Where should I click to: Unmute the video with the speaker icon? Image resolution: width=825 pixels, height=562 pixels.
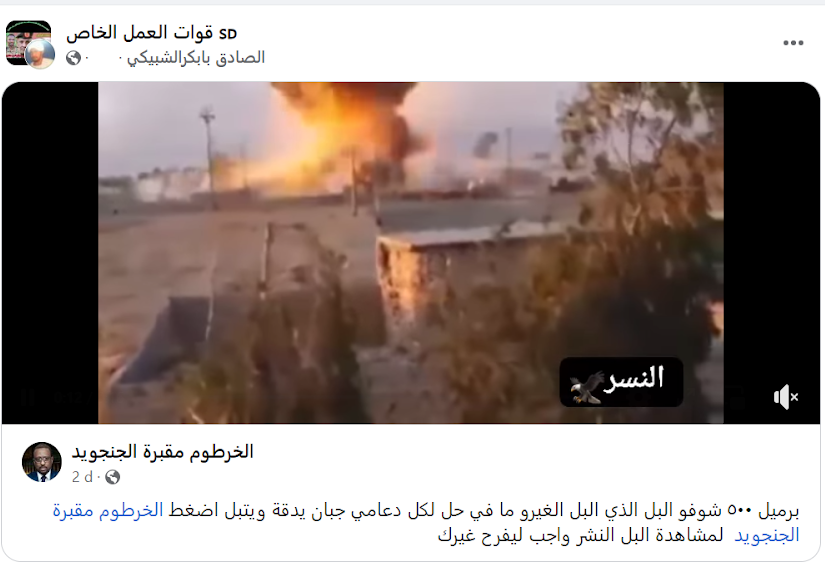tap(786, 397)
